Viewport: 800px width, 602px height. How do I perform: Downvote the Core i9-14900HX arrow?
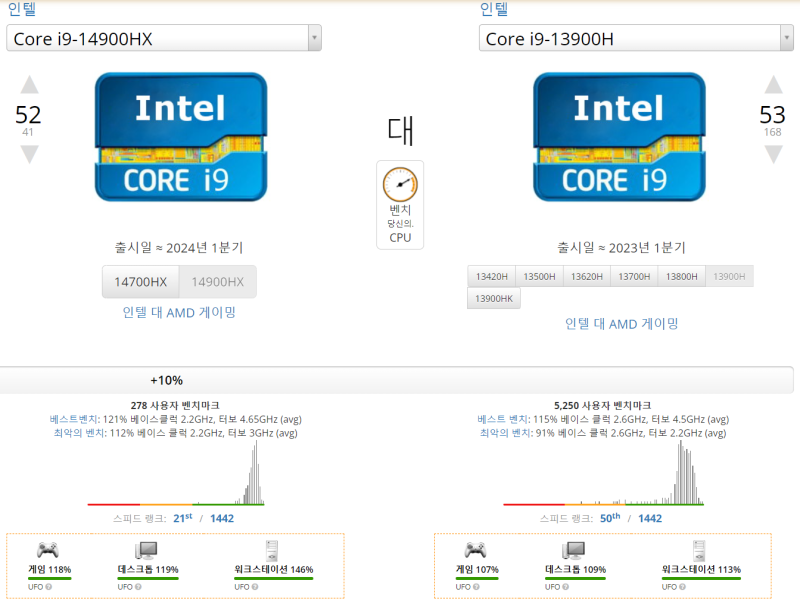point(30,154)
